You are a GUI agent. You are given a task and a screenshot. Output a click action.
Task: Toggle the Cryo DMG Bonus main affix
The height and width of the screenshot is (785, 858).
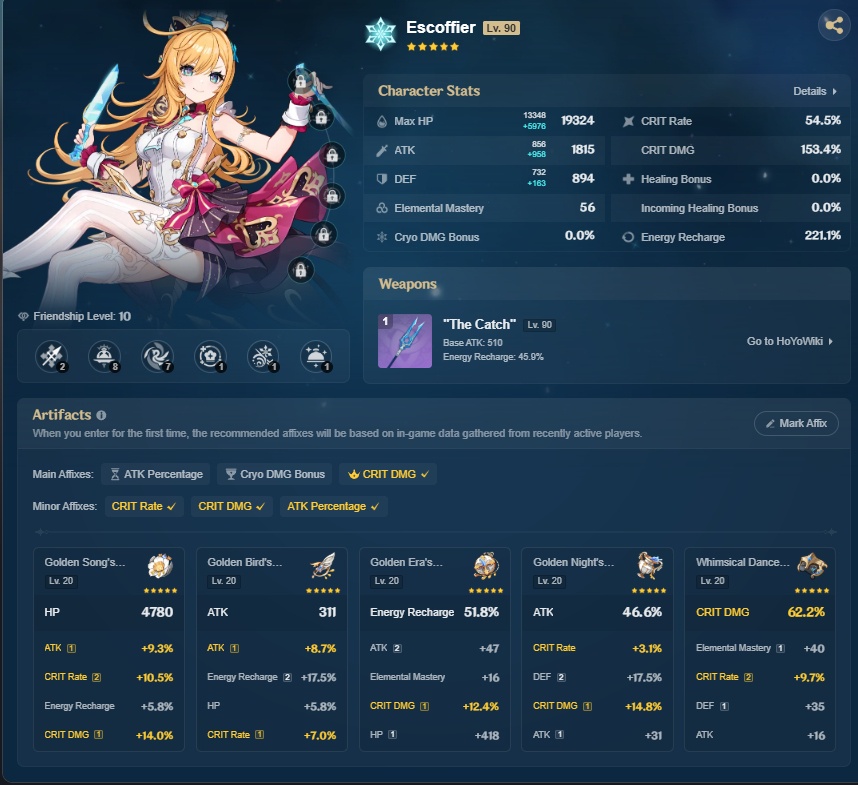tap(275, 474)
